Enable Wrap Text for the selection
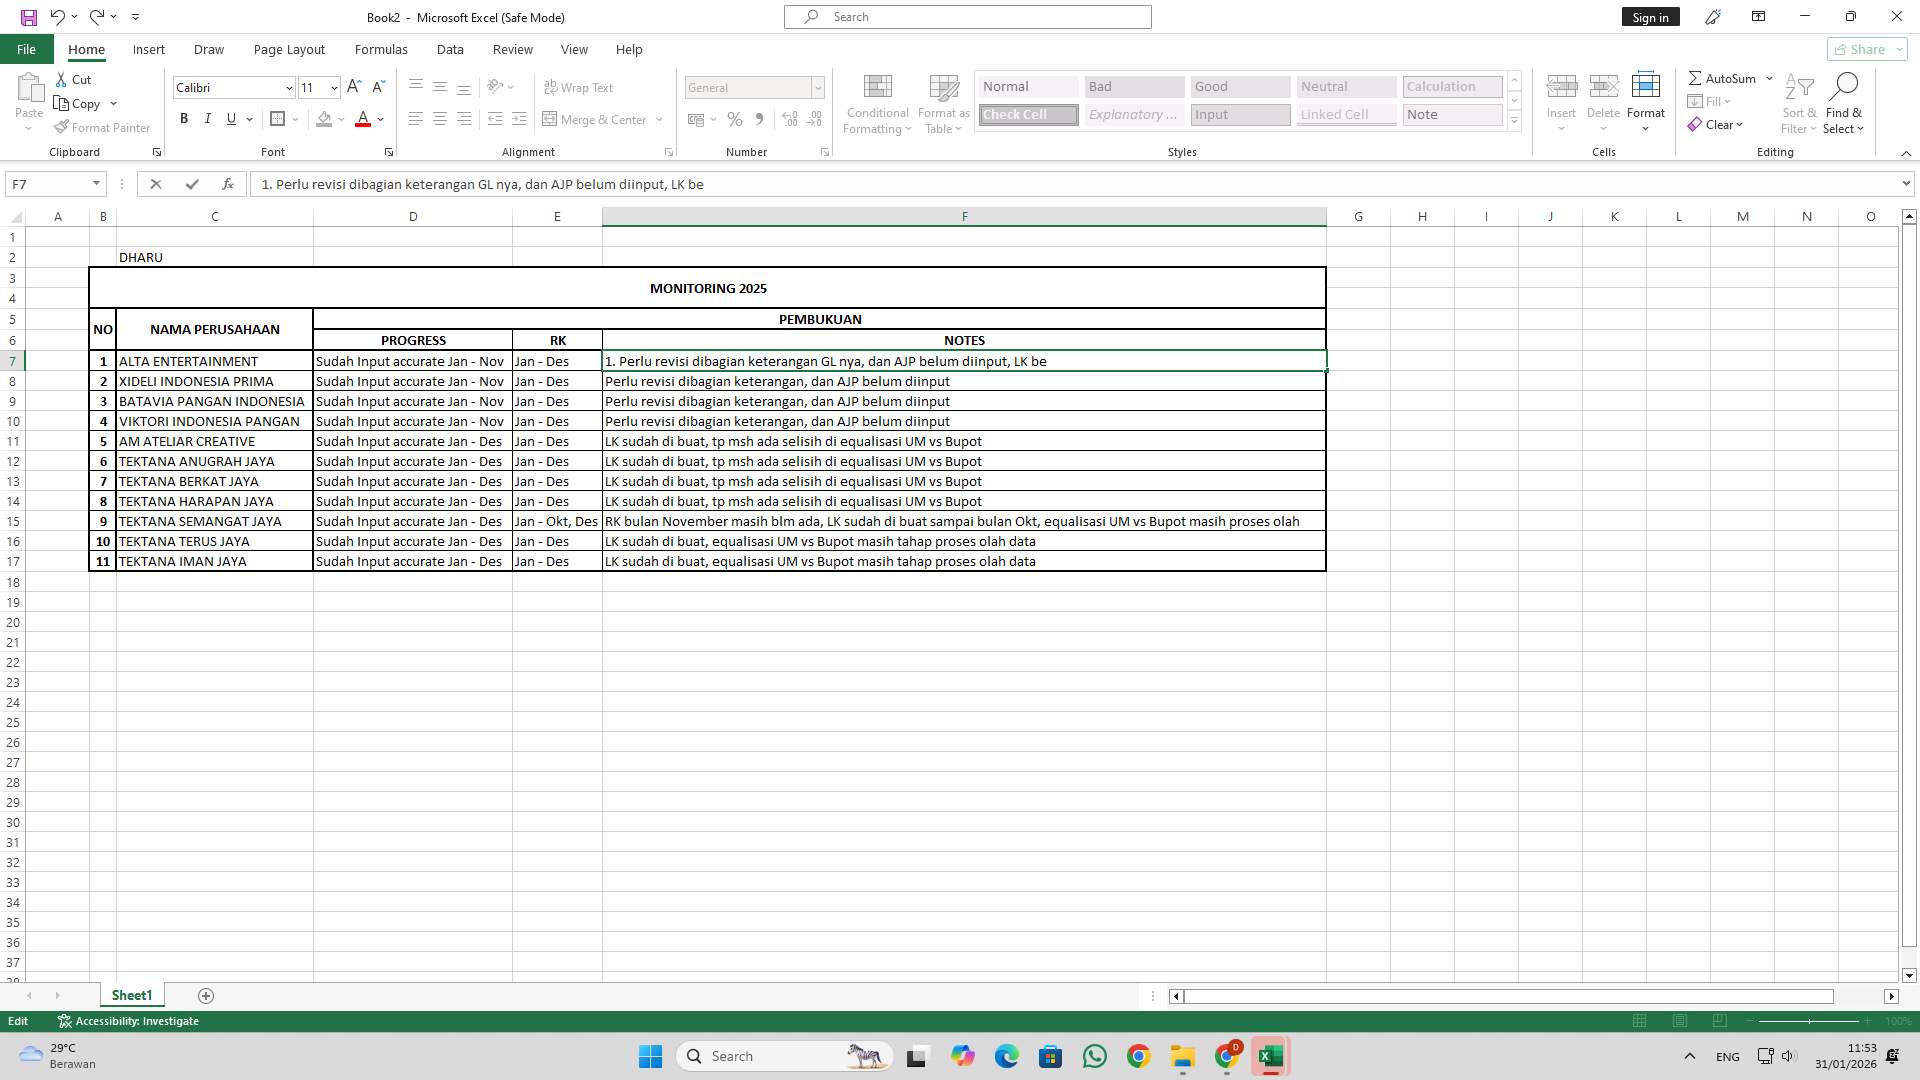 580,87
